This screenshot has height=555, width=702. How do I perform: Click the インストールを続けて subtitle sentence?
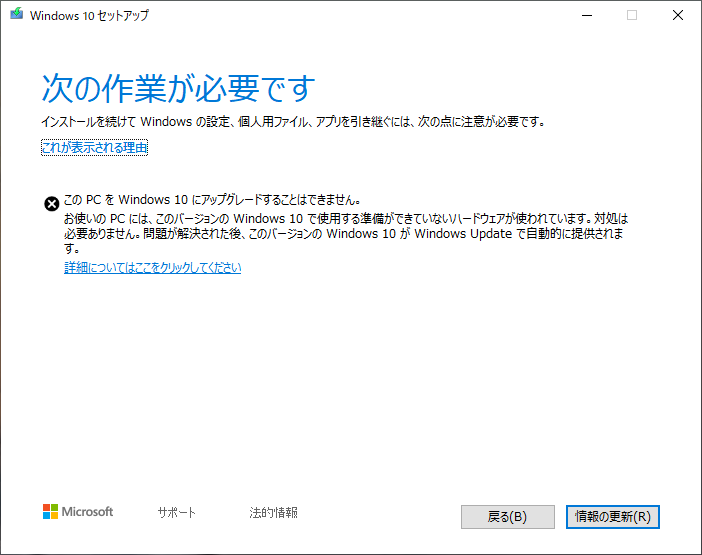294,122
